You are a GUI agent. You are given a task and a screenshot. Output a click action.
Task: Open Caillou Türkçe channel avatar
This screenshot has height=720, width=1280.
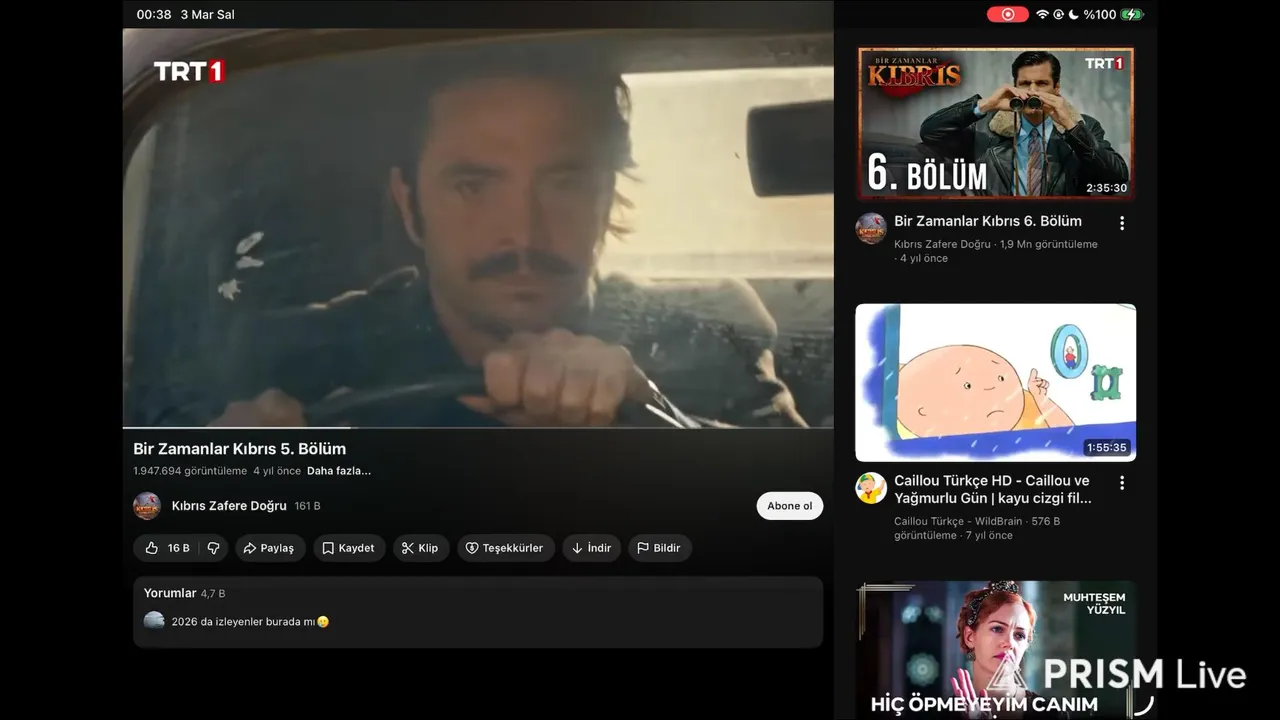(x=871, y=488)
